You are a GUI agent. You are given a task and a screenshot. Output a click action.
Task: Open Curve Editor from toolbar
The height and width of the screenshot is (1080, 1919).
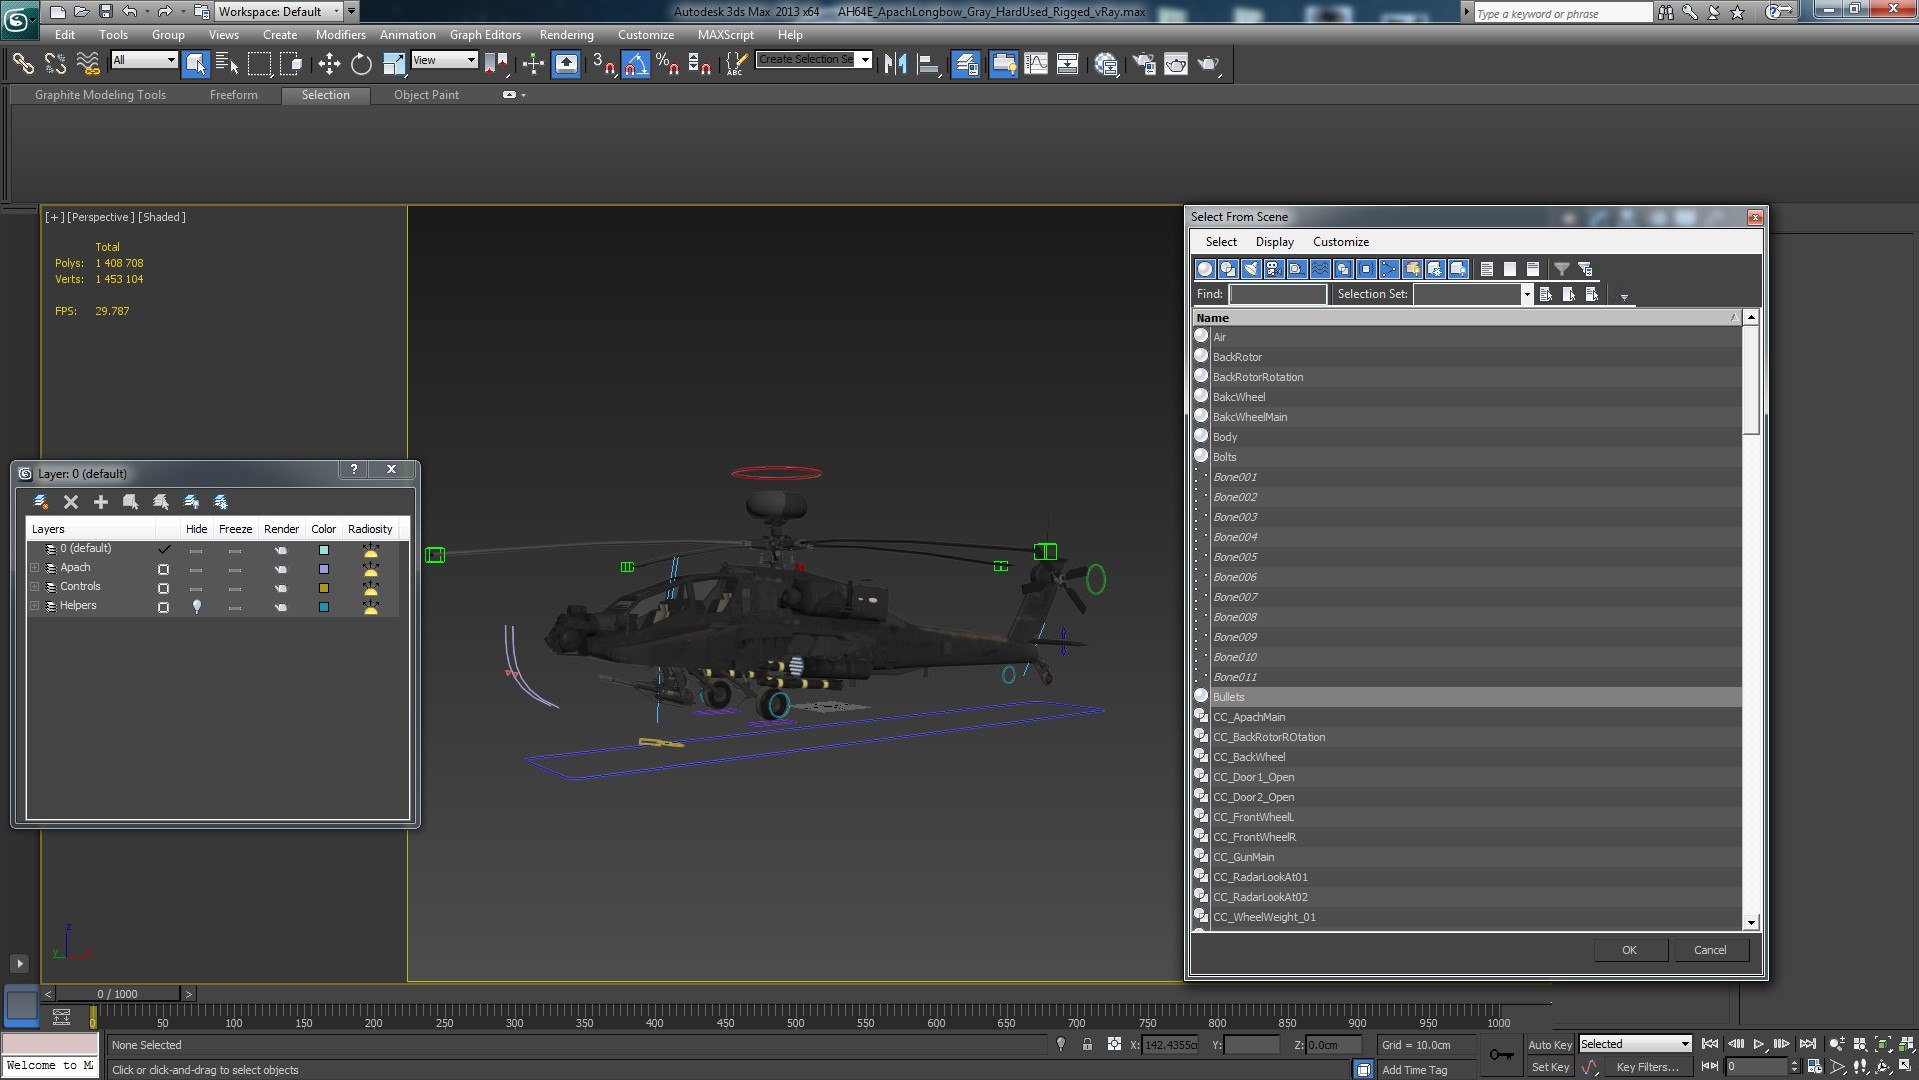tap(1036, 64)
